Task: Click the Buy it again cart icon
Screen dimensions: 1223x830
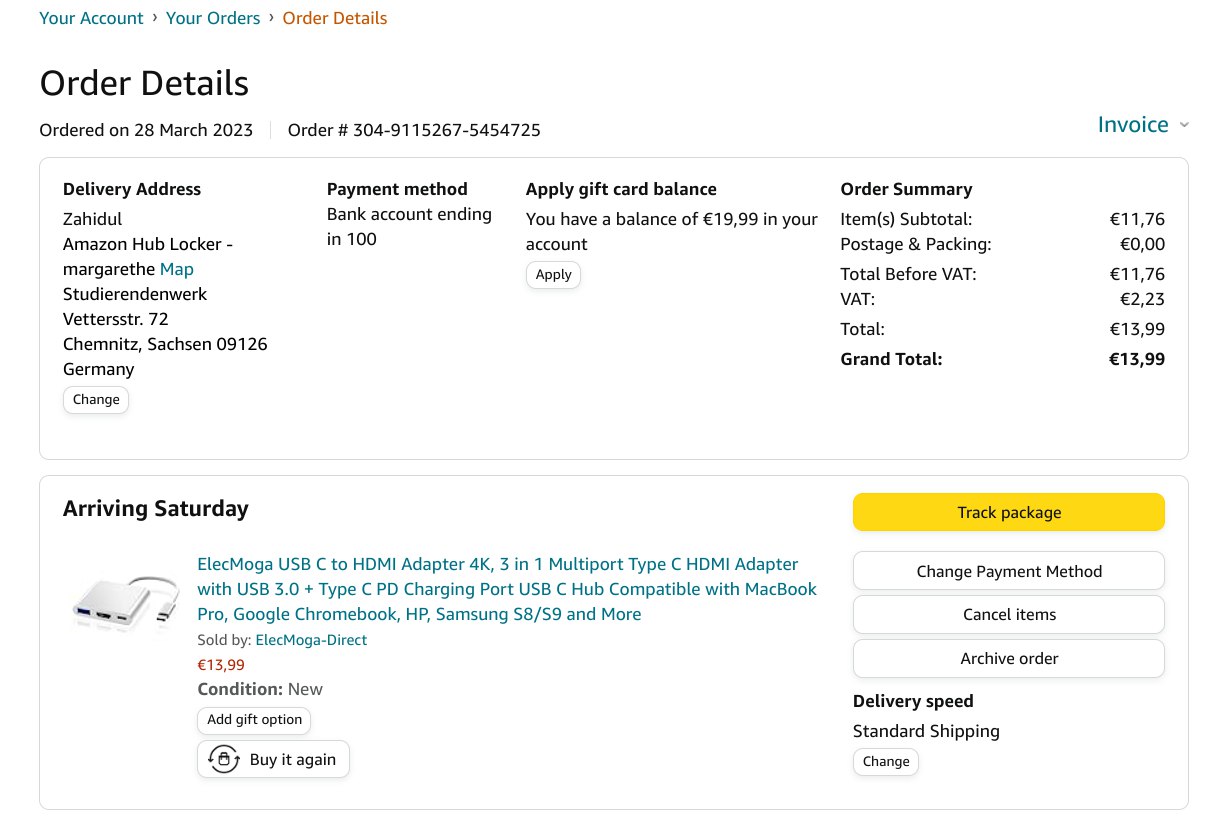Action: tap(223, 760)
